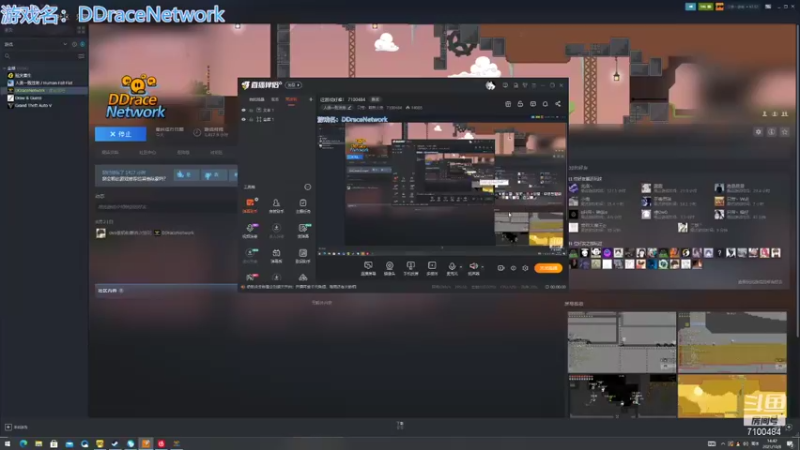Open notification center in system tray
The image size is (800, 450).
point(790,444)
